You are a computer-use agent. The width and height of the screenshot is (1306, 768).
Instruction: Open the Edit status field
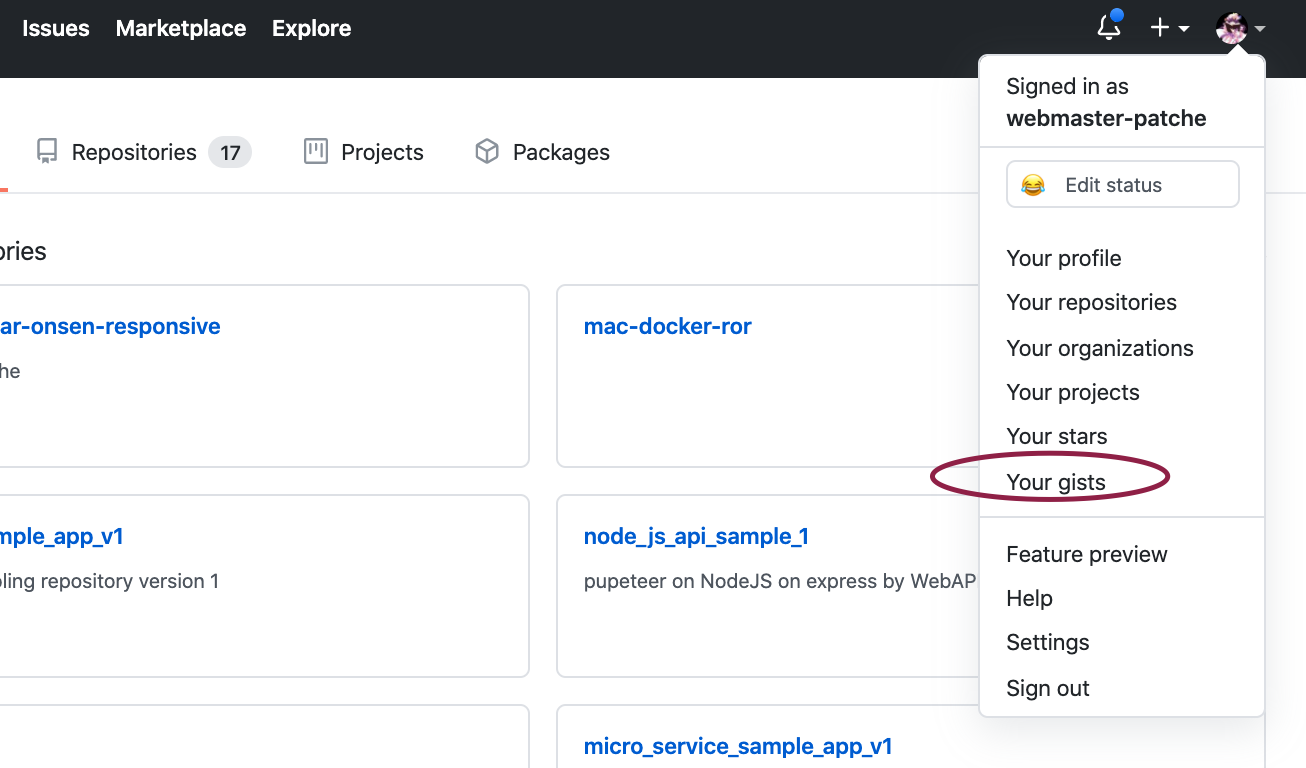click(1122, 185)
